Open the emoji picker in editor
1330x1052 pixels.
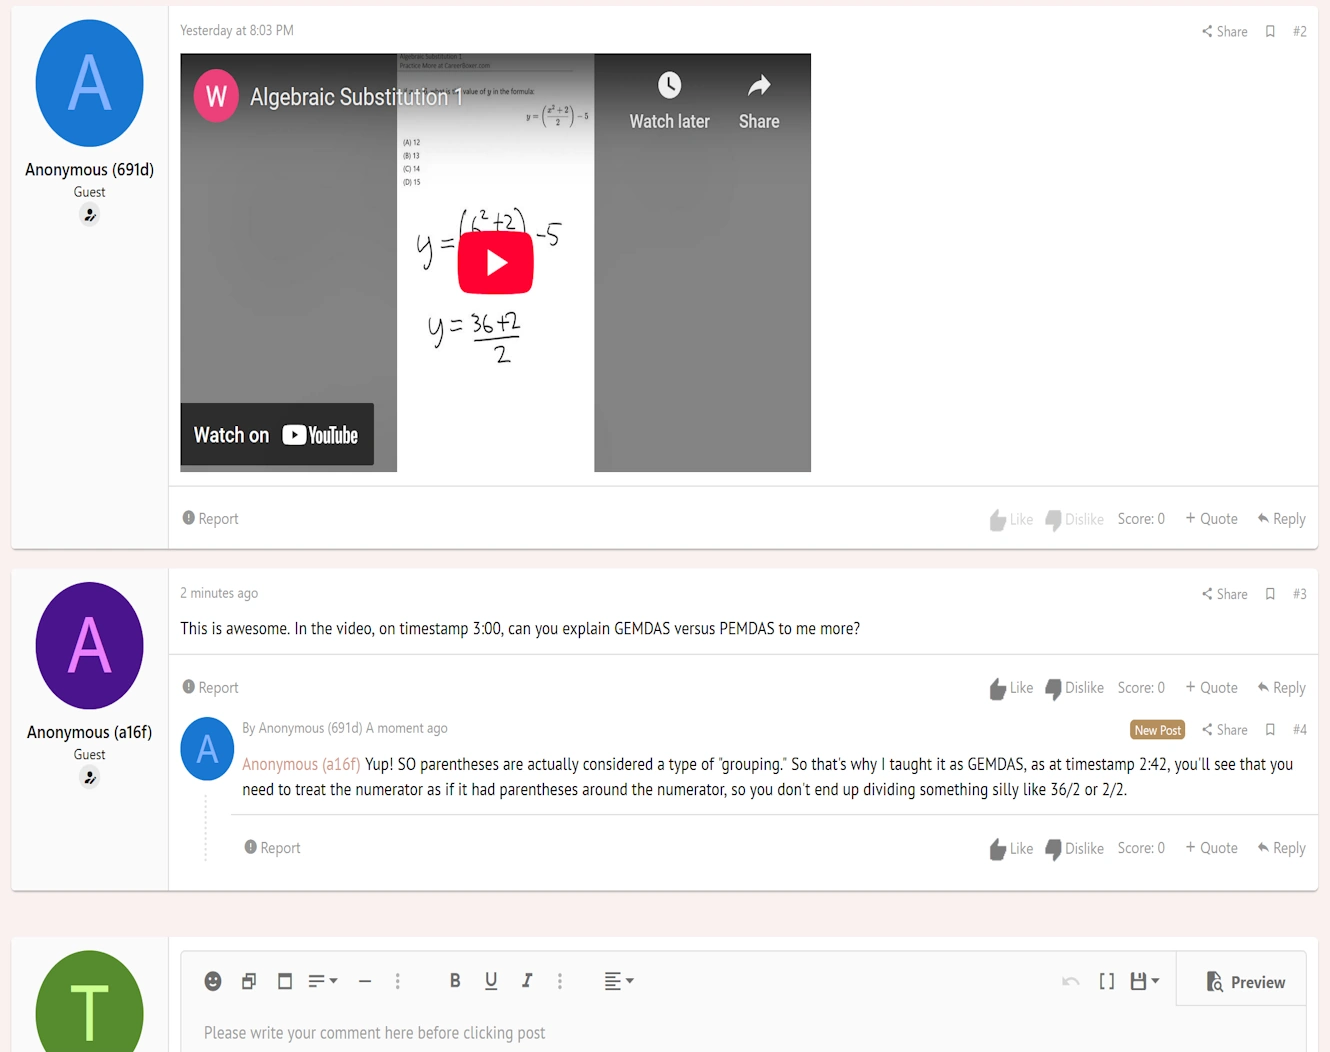click(x=213, y=981)
